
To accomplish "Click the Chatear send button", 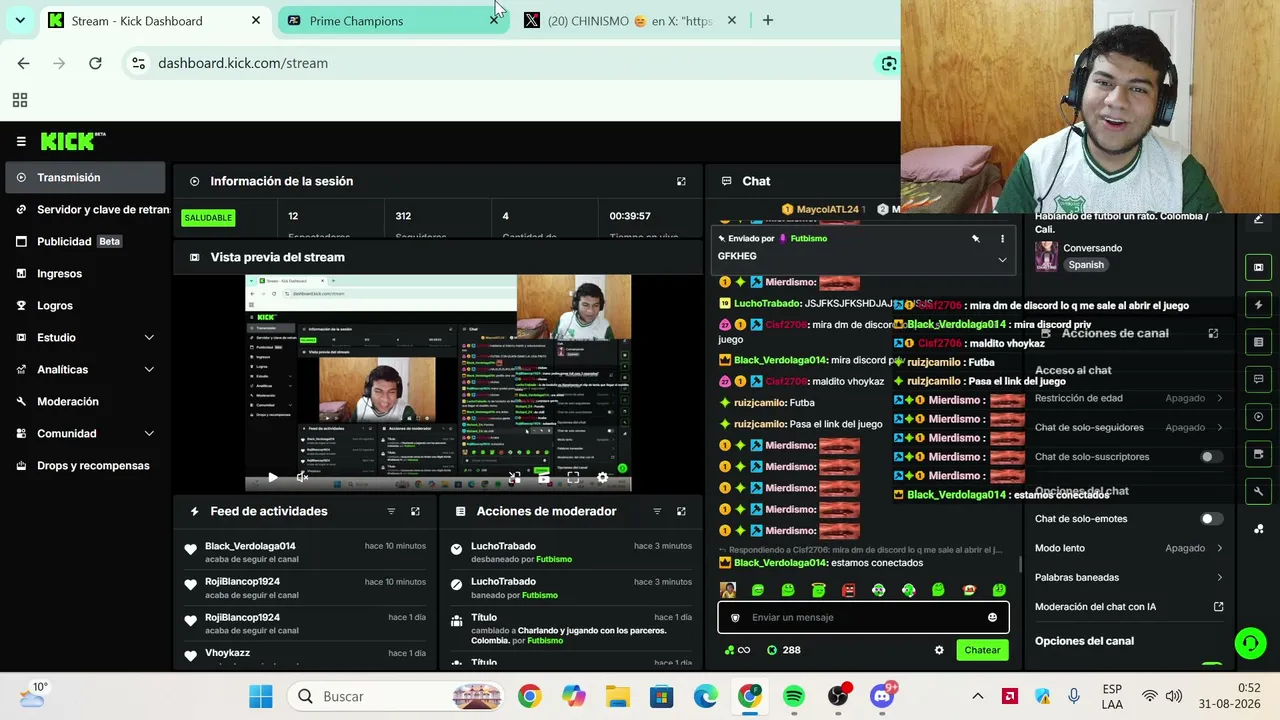I will coord(982,650).
